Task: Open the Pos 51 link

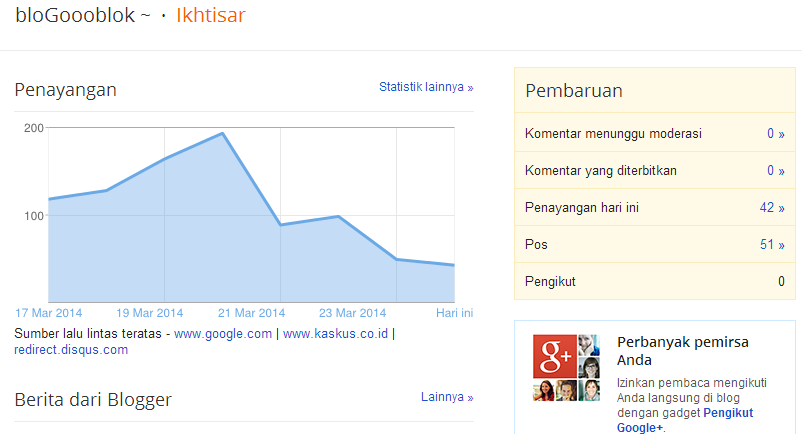Action: point(772,244)
